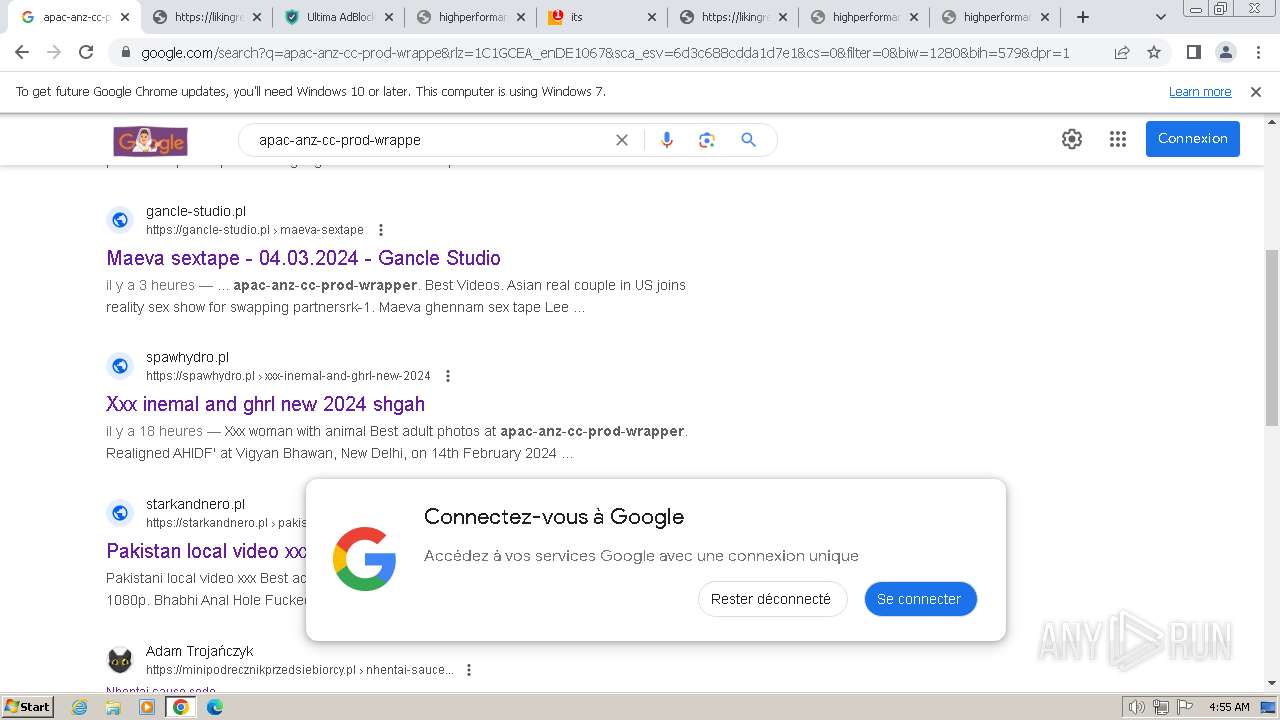Open more options for gancle-studio.pl result
Image resolution: width=1280 pixels, height=720 pixels.
point(380,230)
